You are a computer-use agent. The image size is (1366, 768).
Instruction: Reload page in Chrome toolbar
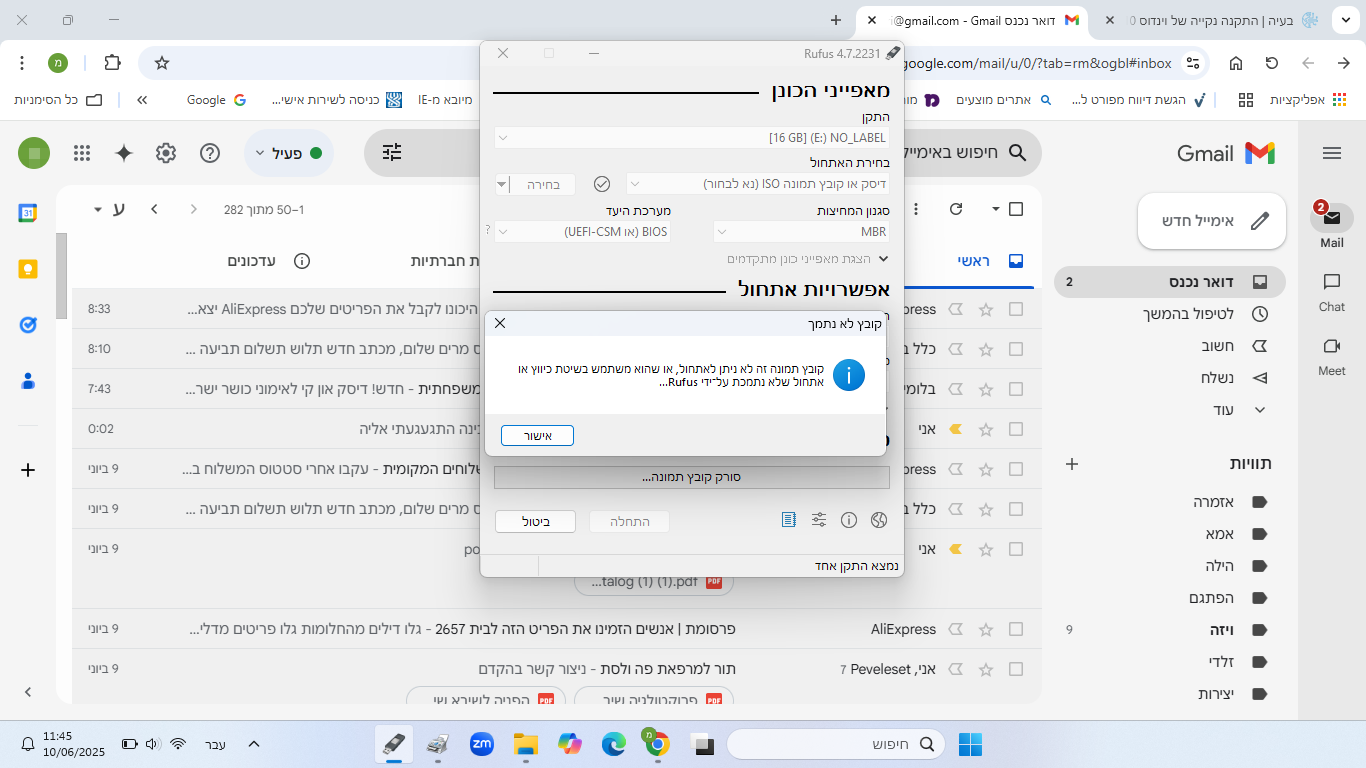click(x=1272, y=63)
